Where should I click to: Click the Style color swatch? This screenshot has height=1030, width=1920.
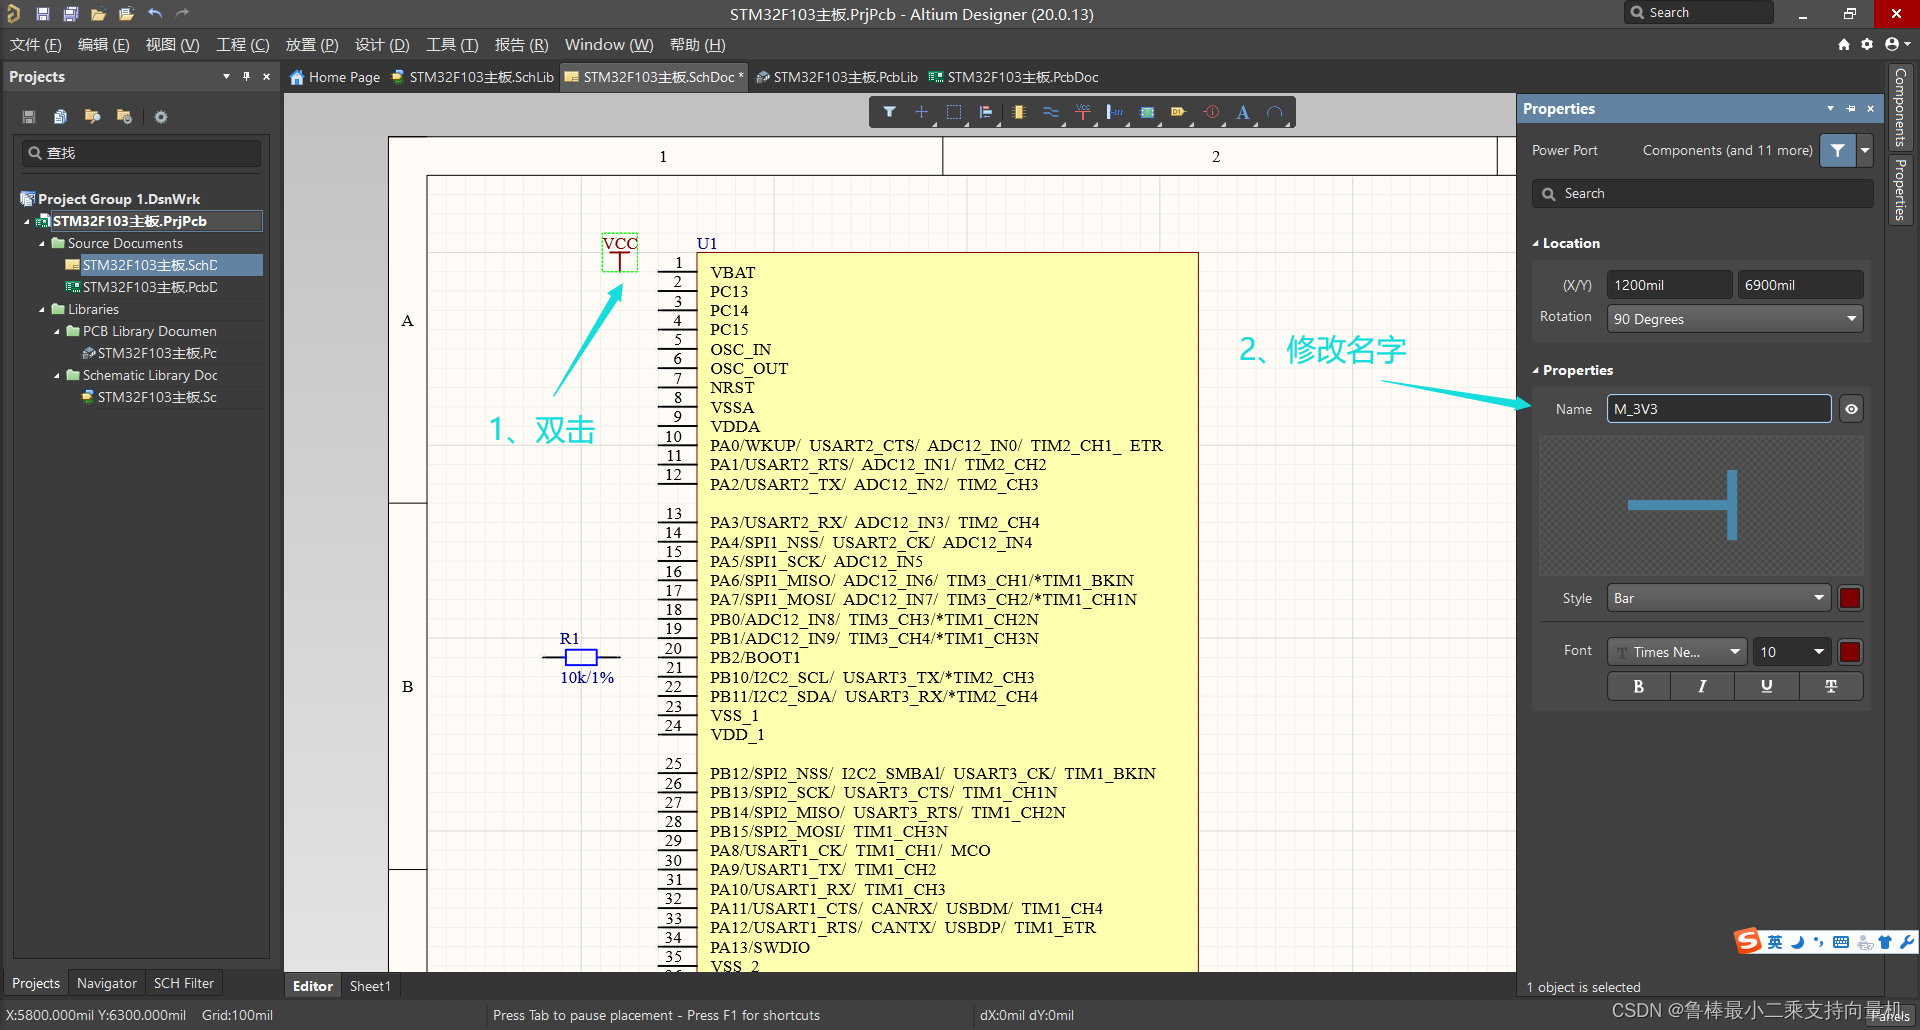(1850, 598)
